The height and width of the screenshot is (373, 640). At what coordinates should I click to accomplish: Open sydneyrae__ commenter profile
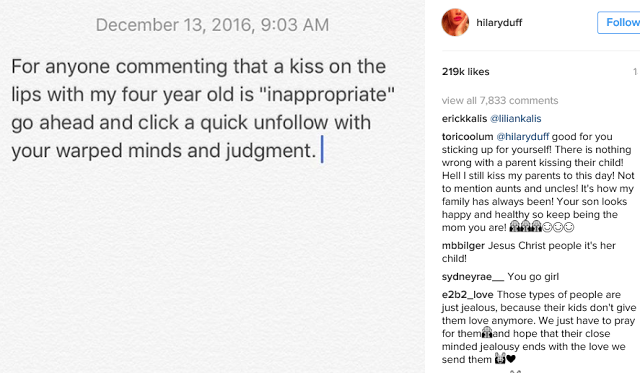pos(473,277)
